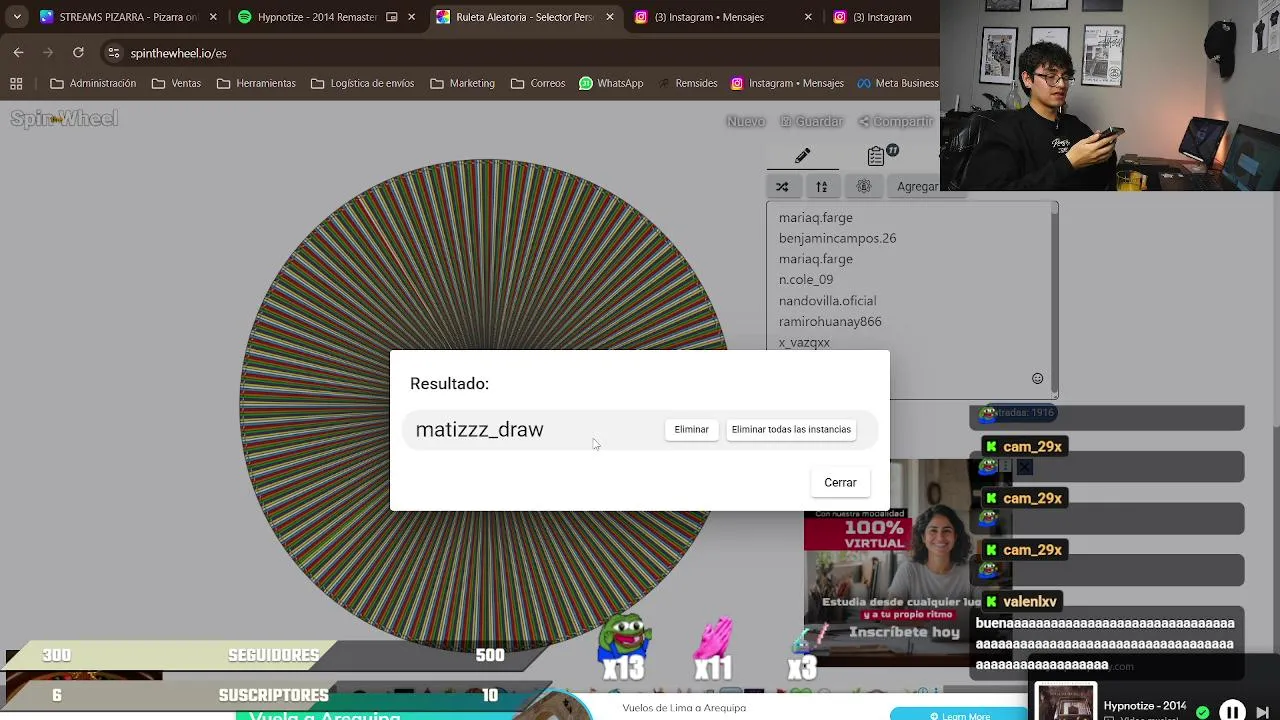This screenshot has width=1280, height=720.
Task: Click Learn More on the flights ad
Action: pos(960,715)
